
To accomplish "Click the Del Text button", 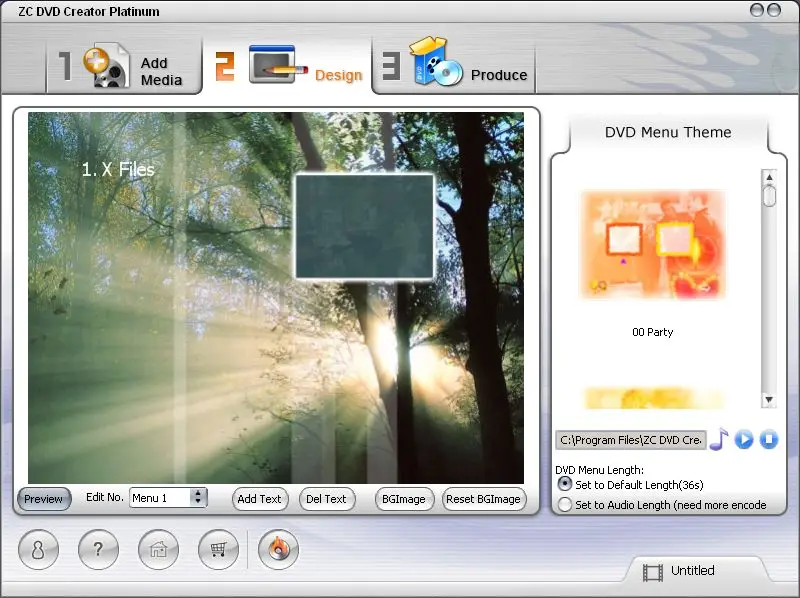I will tap(326, 499).
